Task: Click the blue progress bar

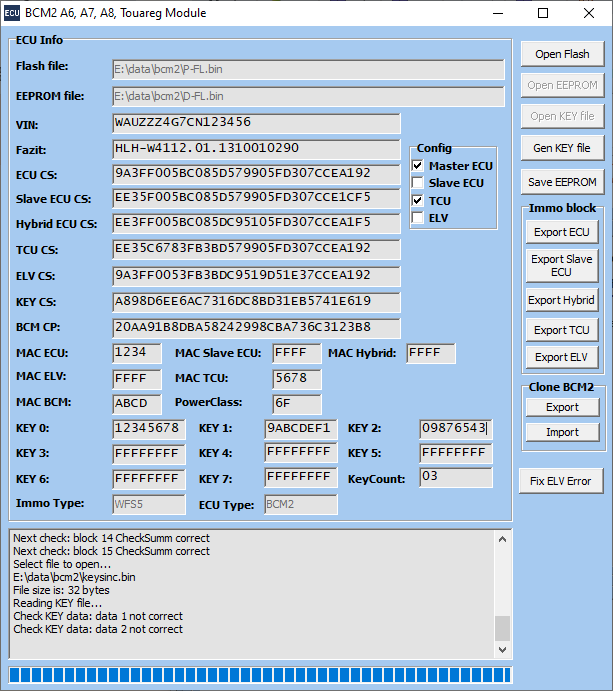Action: pyautogui.click(x=260, y=674)
